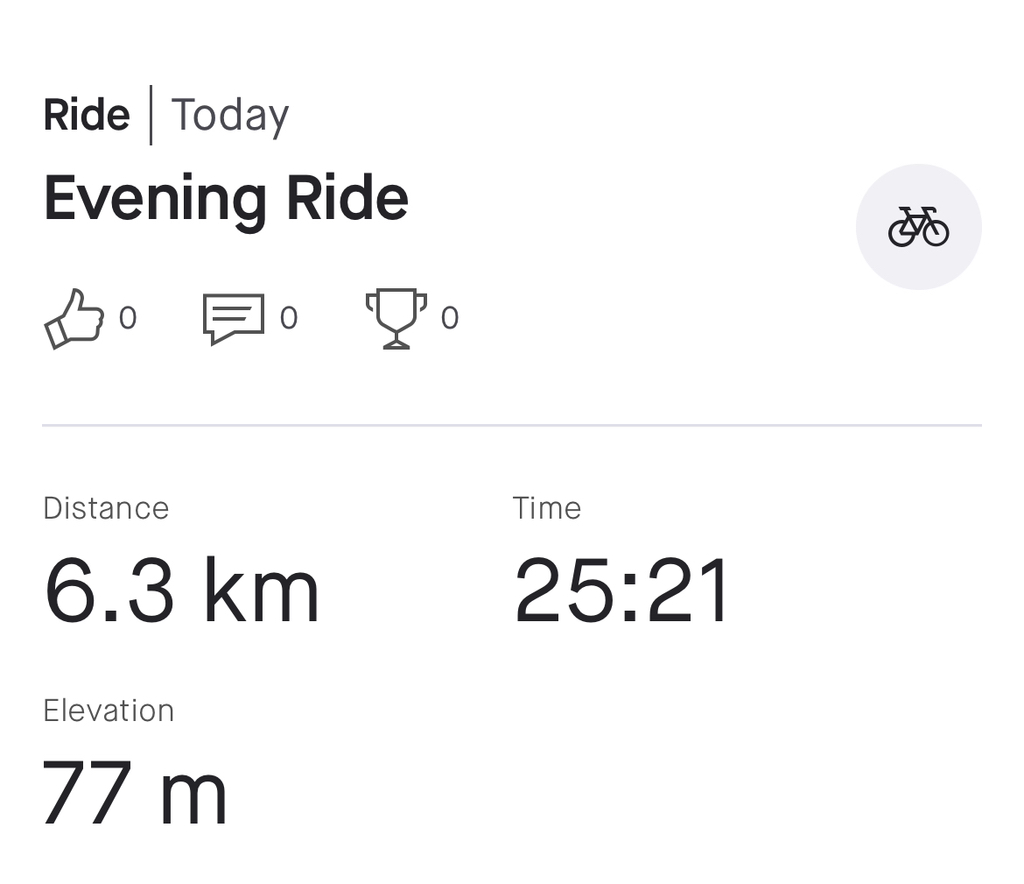The width and height of the screenshot is (1024, 884).
Task: Click the kudos count next to thumbs-up
Action: 128,318
